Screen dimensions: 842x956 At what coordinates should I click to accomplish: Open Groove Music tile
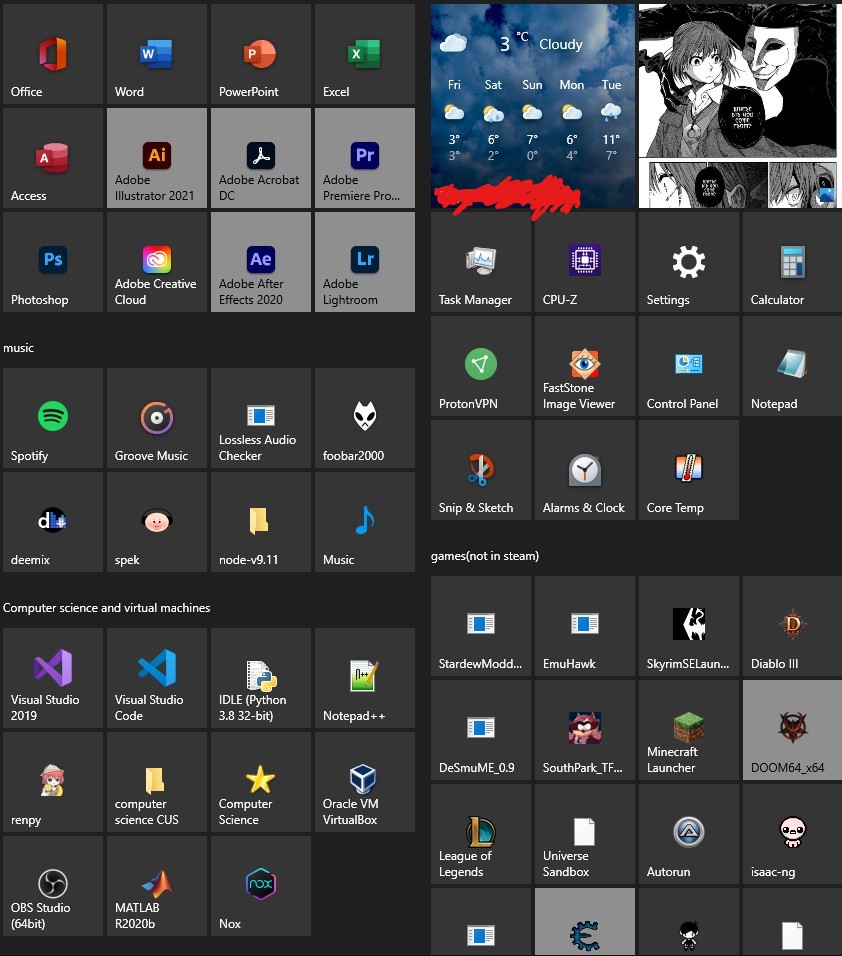[x=157, y=418]
